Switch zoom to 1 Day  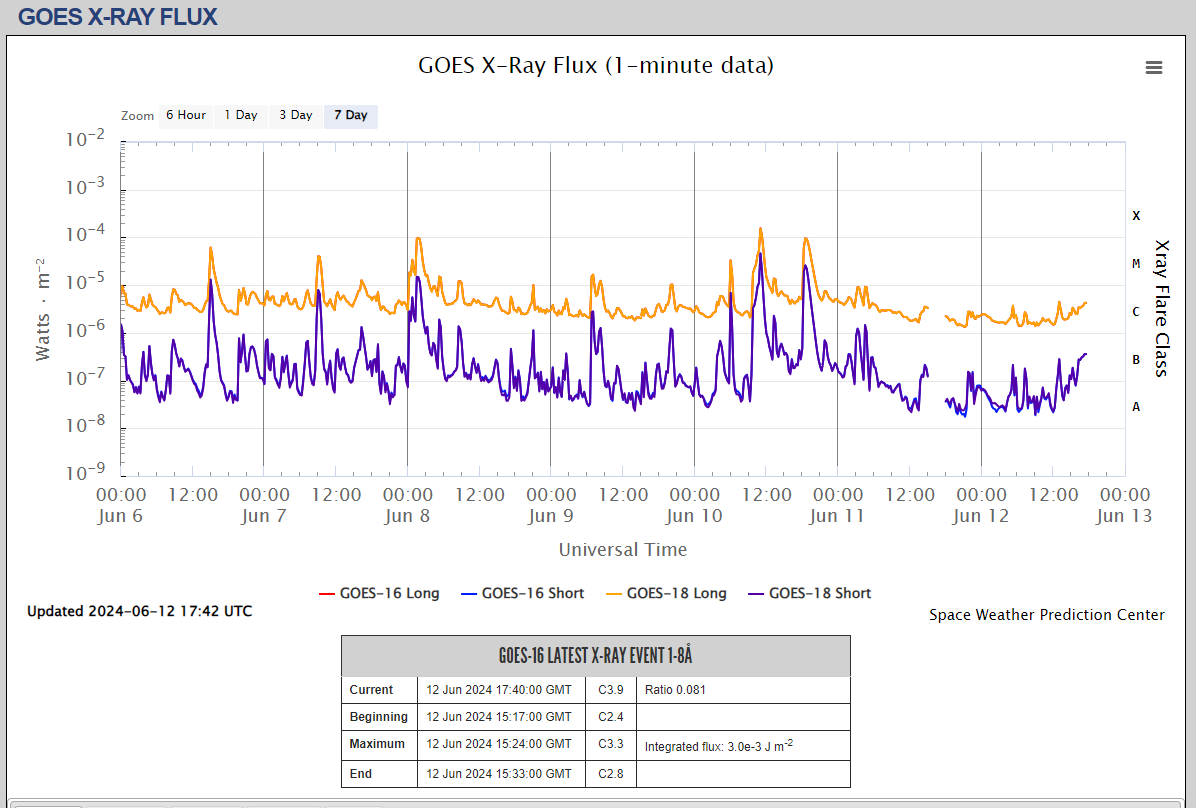240,116
